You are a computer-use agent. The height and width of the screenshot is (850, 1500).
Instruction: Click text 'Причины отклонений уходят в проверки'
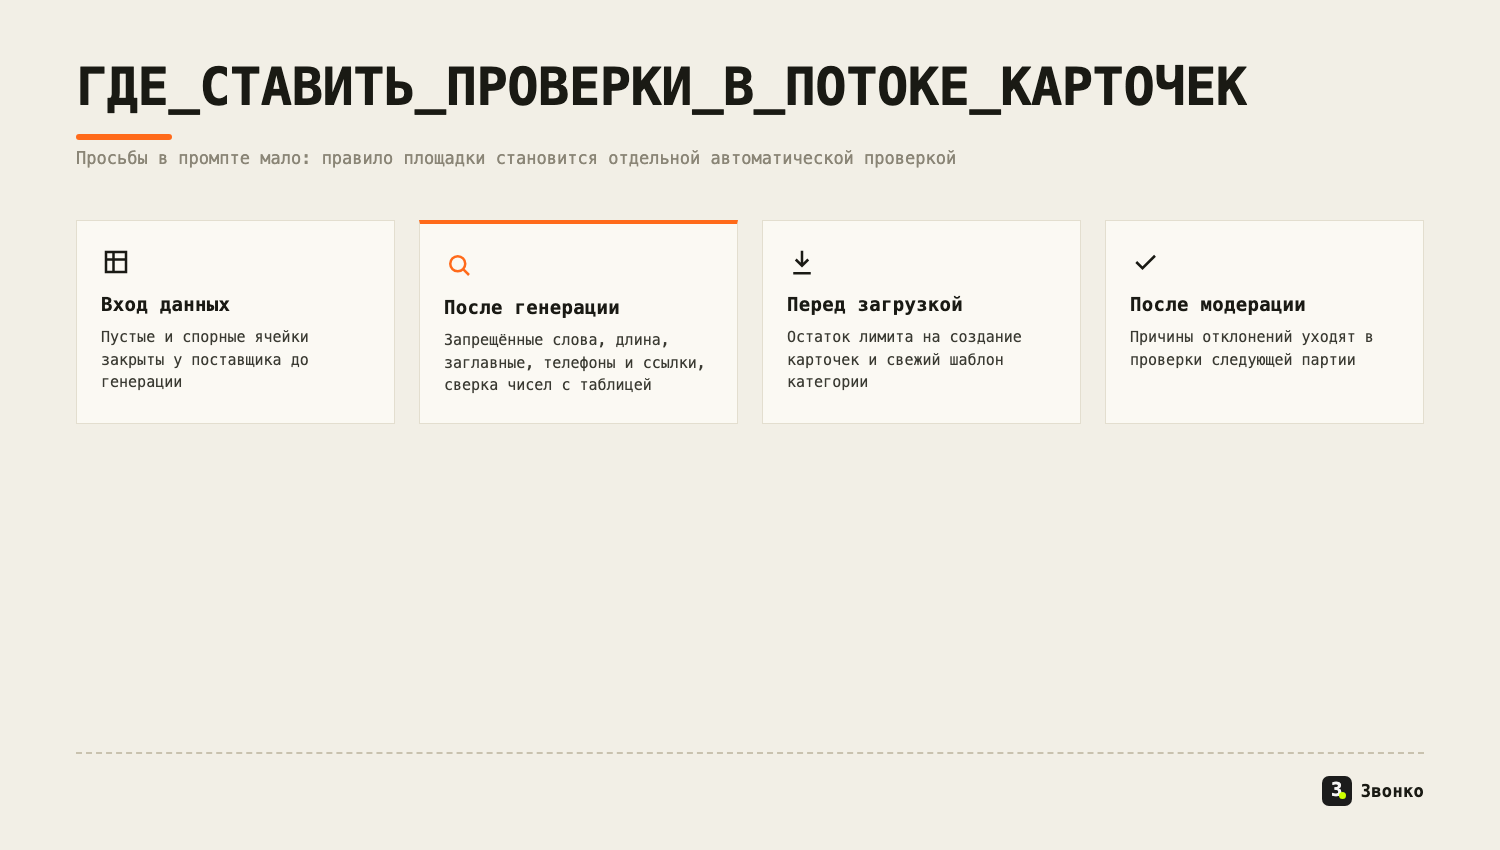1251,348
